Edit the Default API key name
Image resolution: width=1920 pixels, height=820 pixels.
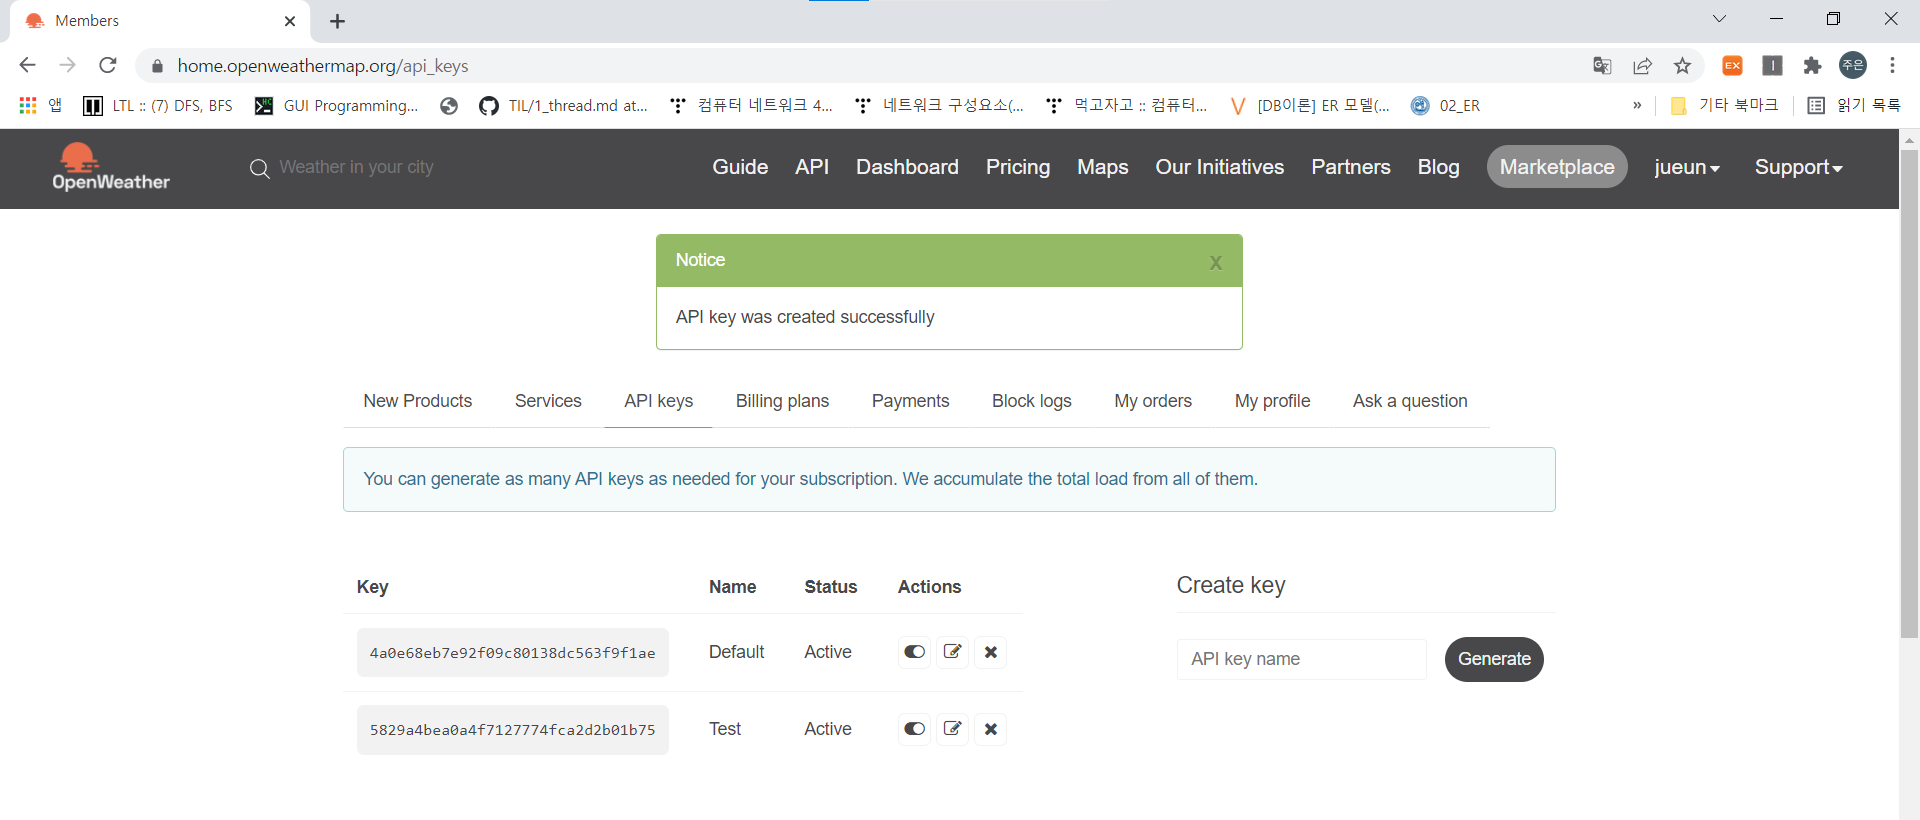coord(953,652)
